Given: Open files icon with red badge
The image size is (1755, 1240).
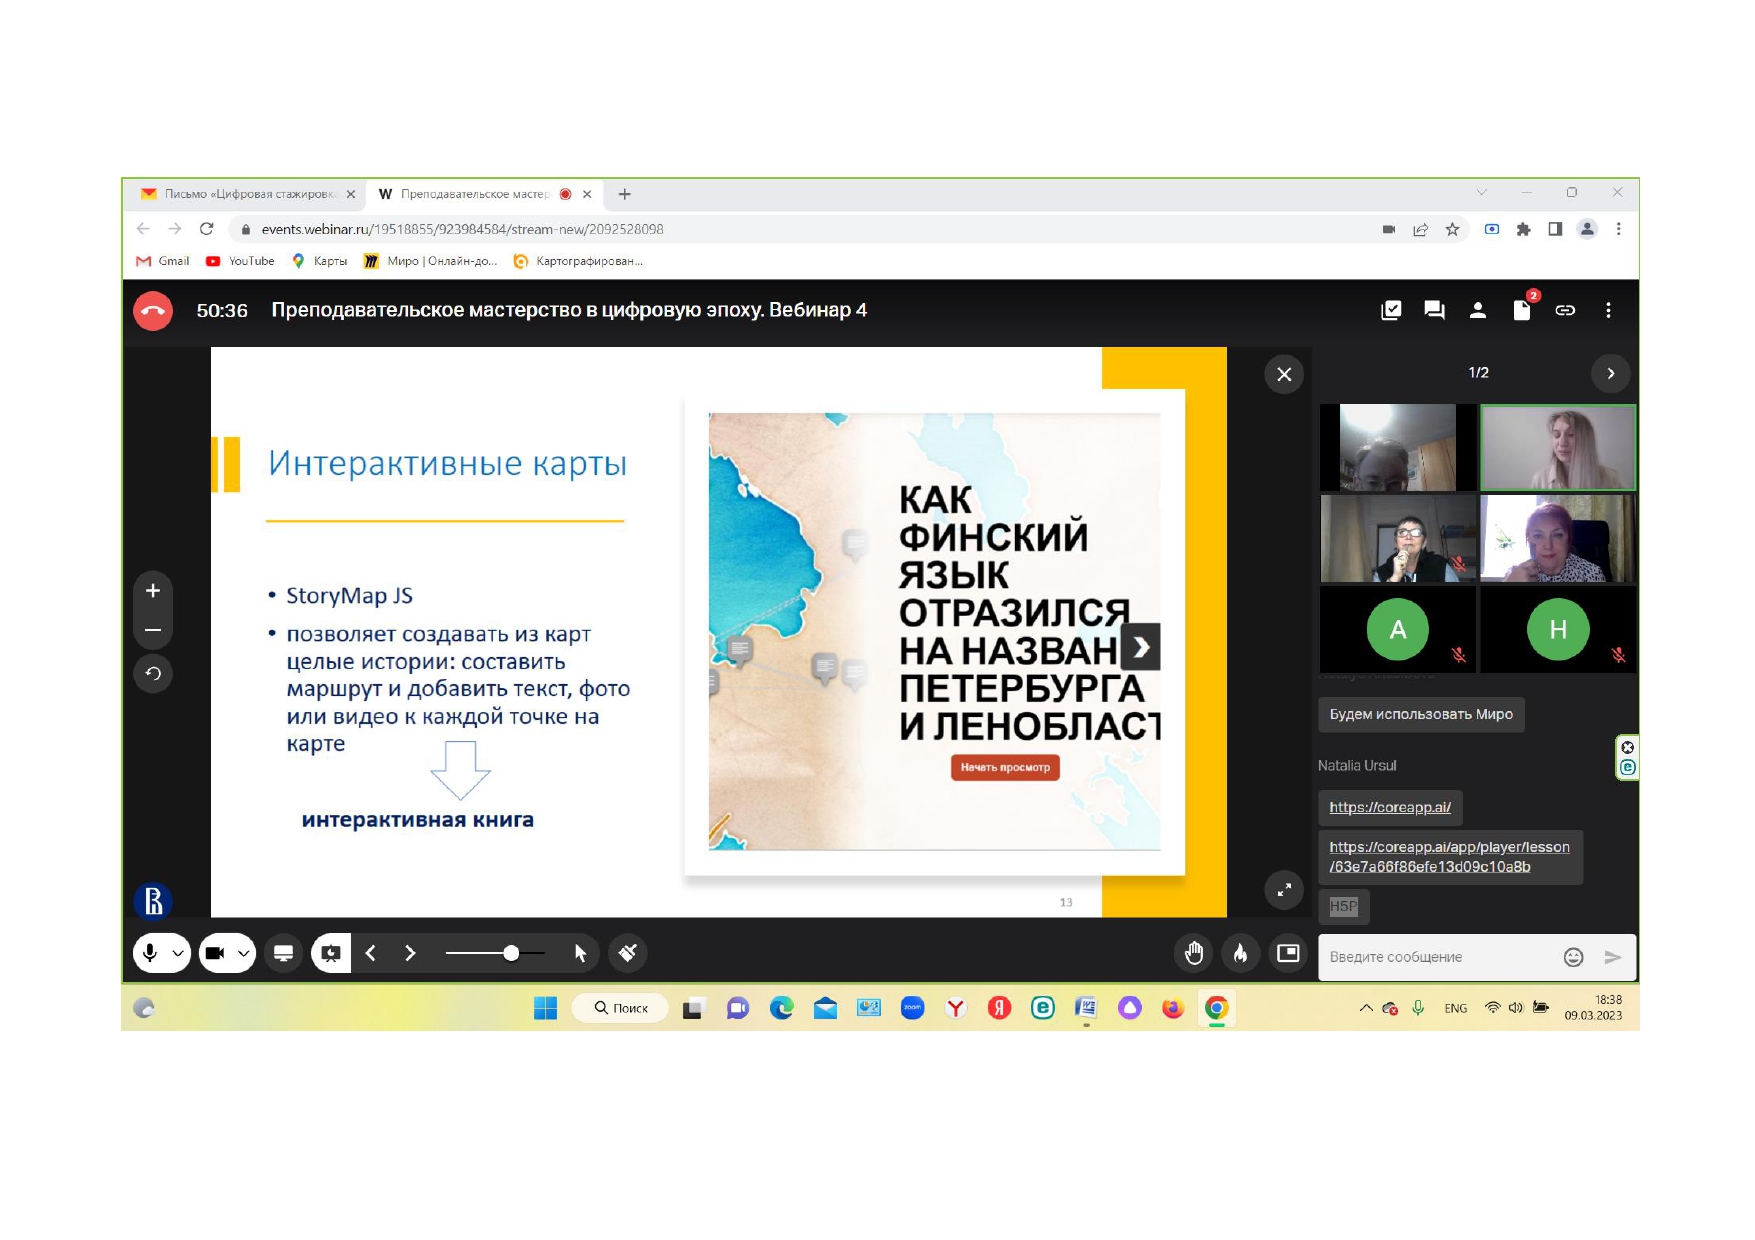Looking at the screenshot, I should click(1521, 310).
